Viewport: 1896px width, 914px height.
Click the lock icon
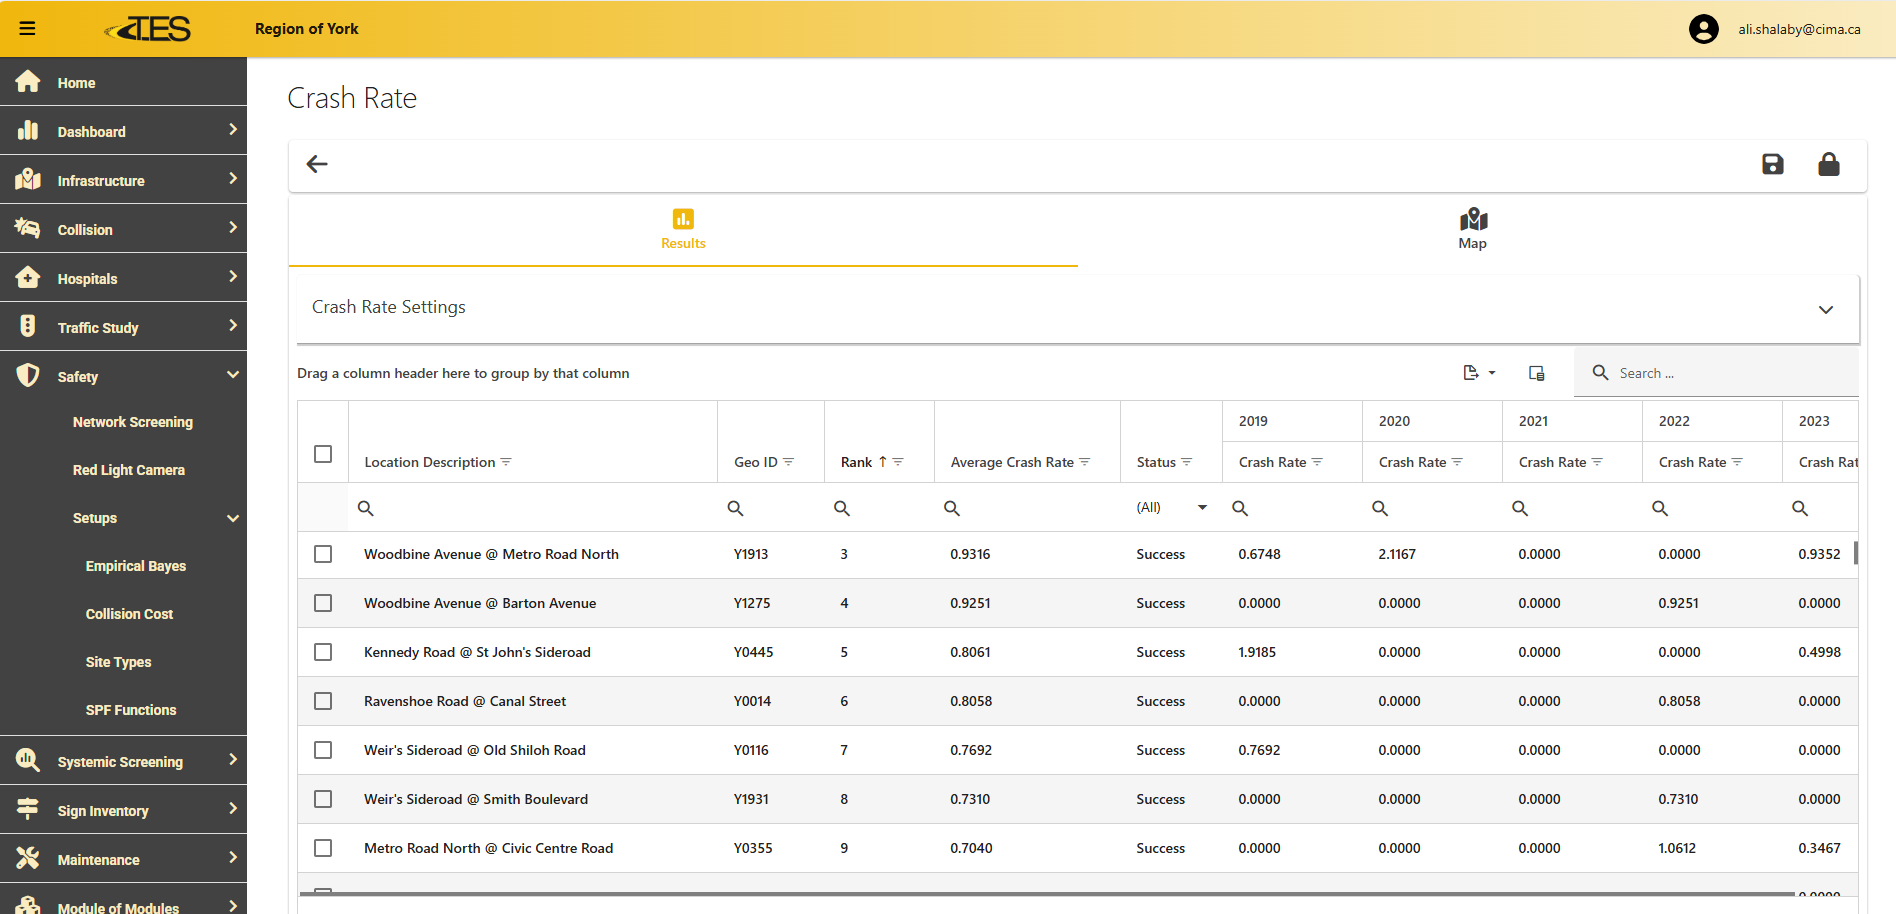click(1828, 164)
